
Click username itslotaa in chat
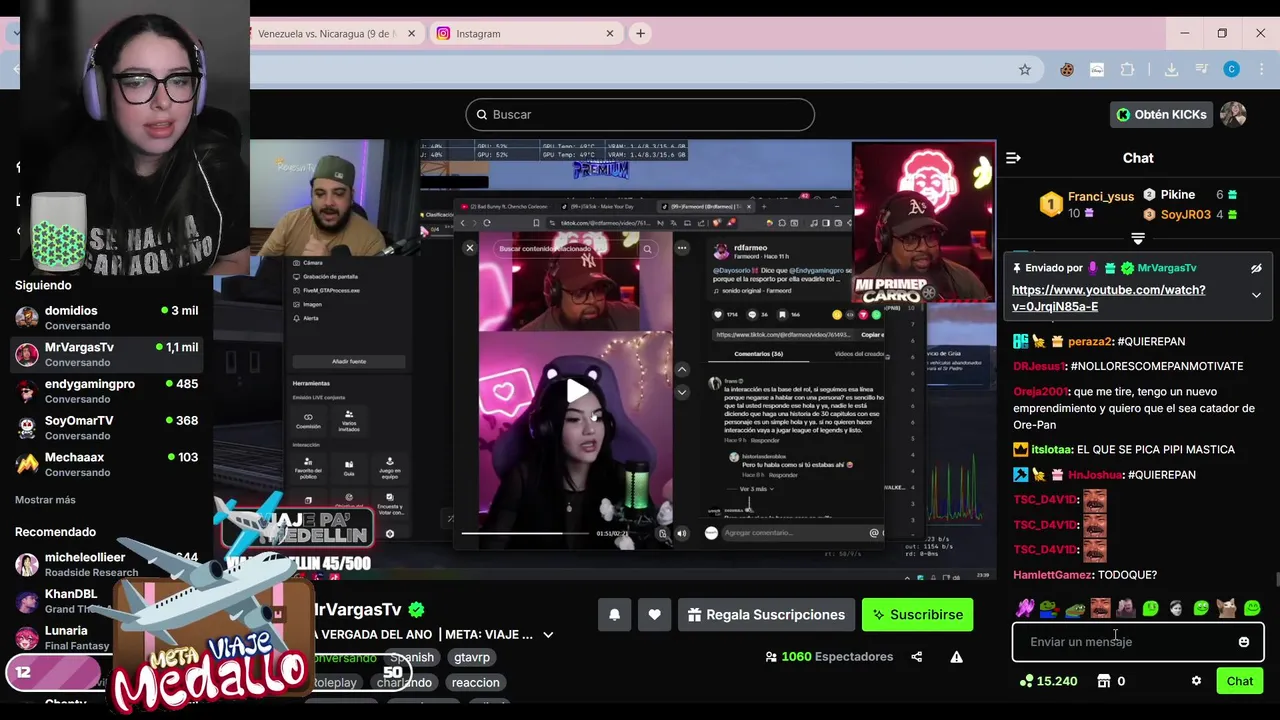[x=1052, y=450]
